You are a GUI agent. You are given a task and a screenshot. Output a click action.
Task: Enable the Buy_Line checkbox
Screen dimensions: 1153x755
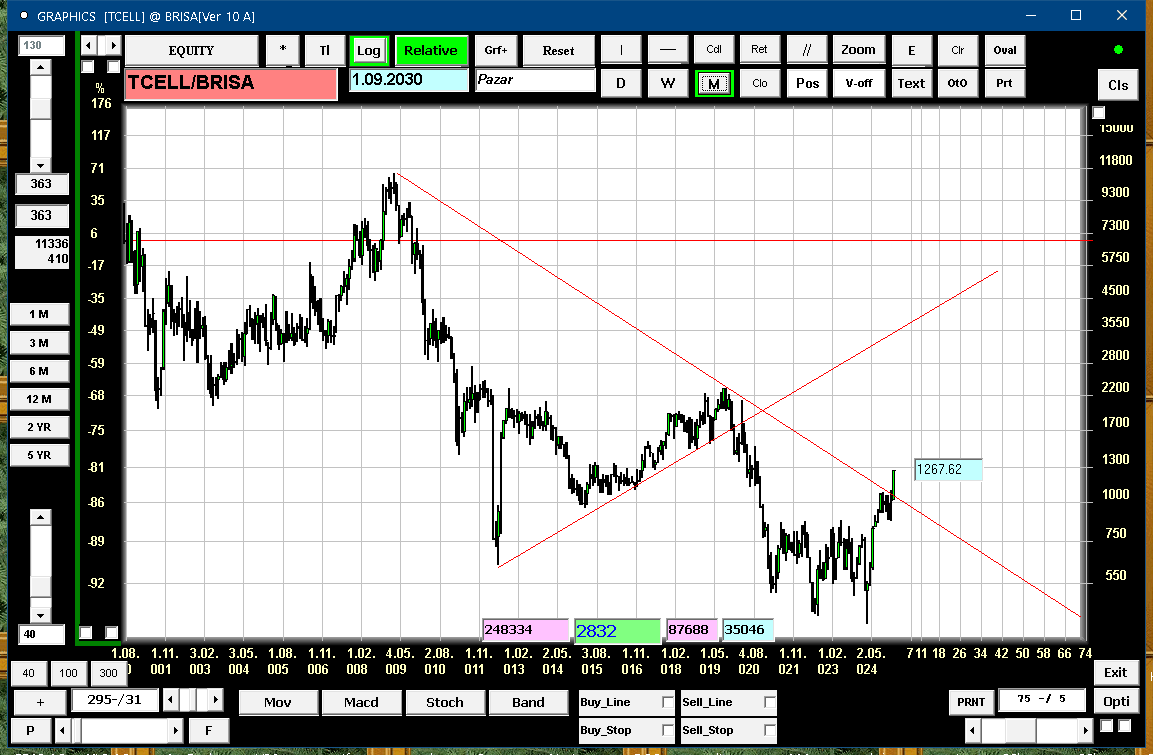pos(668,702)
